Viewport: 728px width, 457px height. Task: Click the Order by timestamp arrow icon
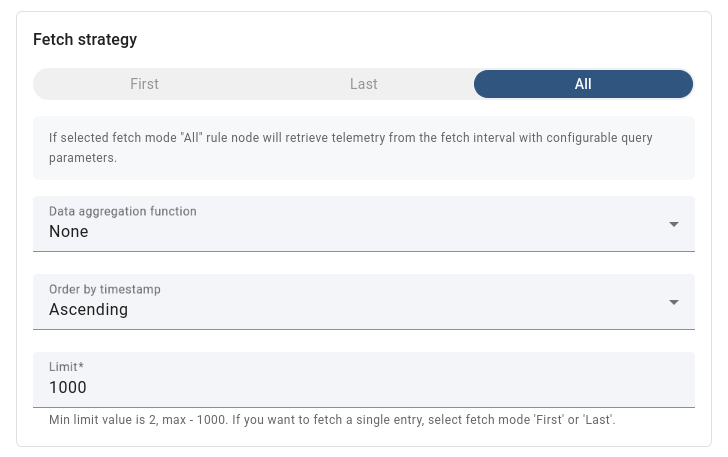(674, 302)
